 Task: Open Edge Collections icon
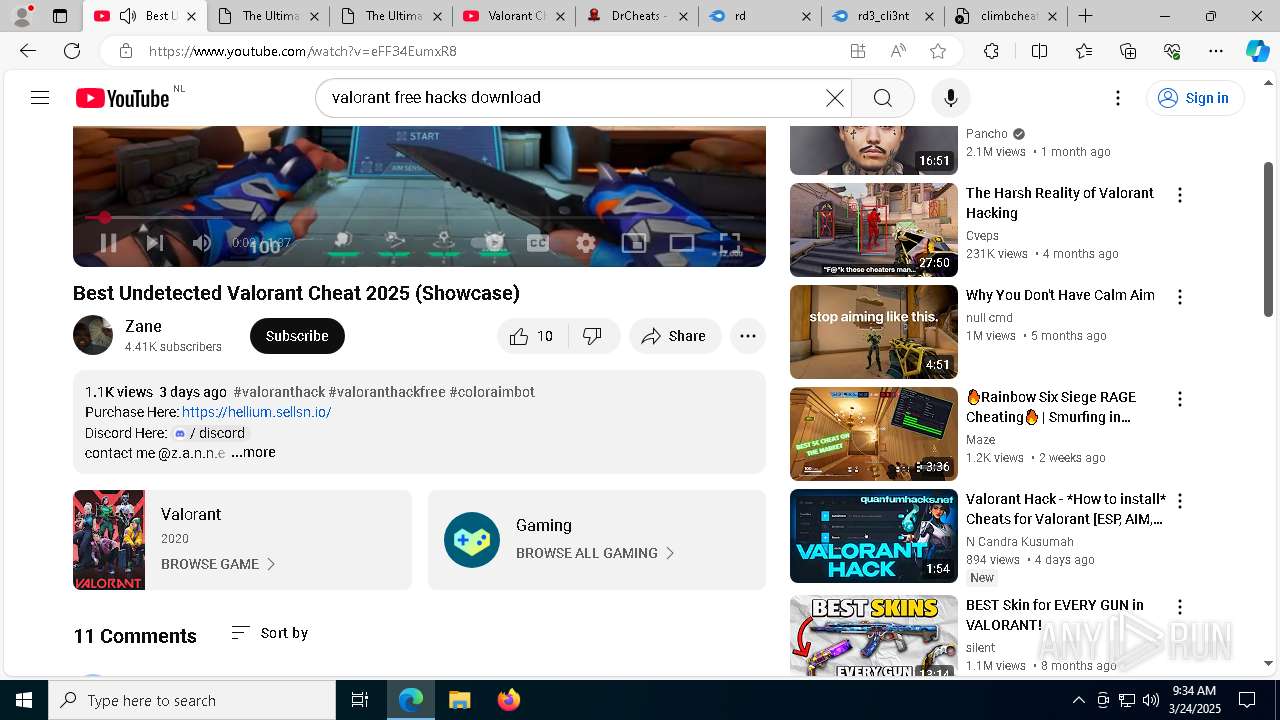tap(1128, 51)
